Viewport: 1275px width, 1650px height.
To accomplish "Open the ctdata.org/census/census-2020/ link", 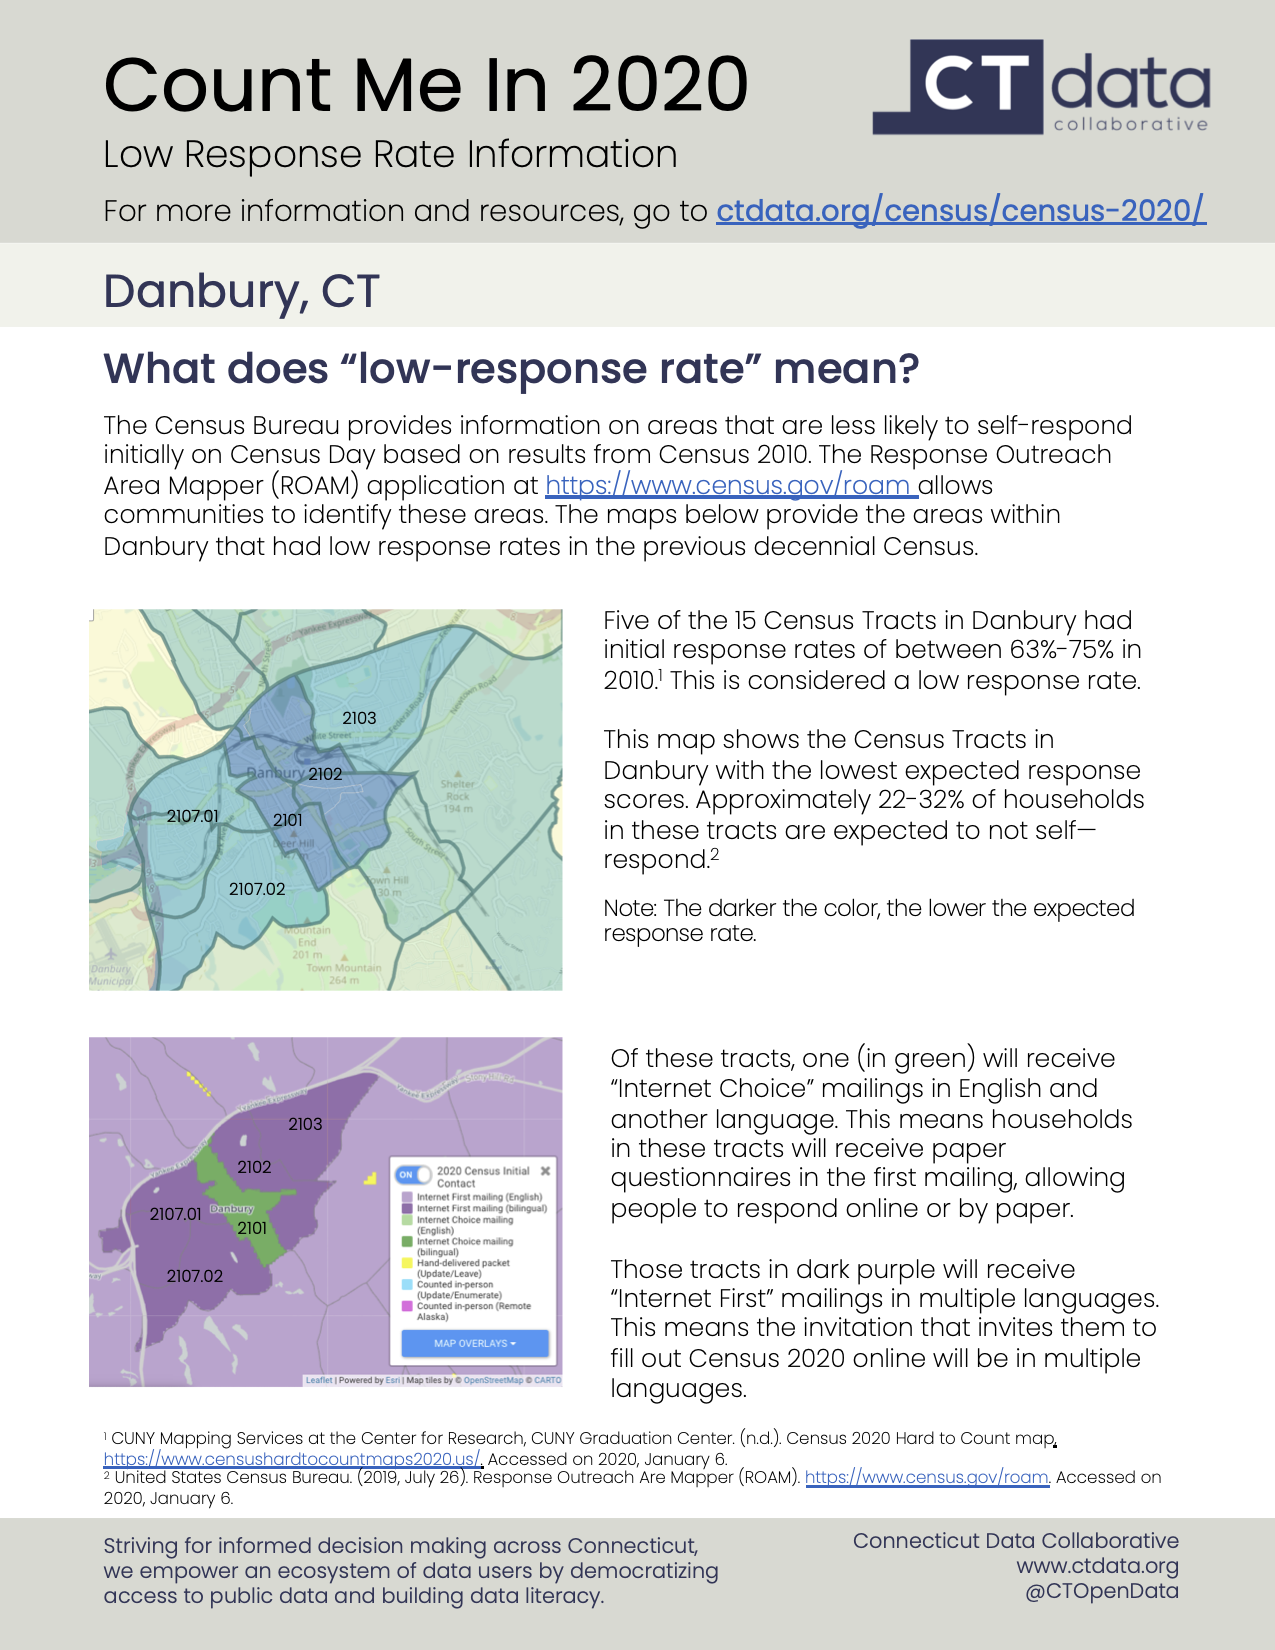I will coord(961,211).
